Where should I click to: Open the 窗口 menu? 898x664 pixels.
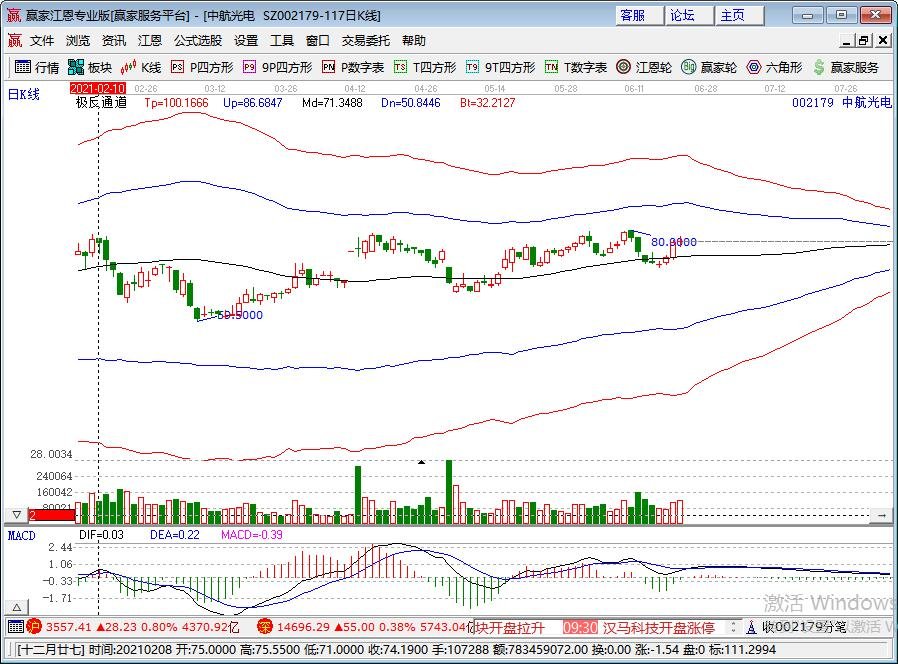[x=318, y=41]
